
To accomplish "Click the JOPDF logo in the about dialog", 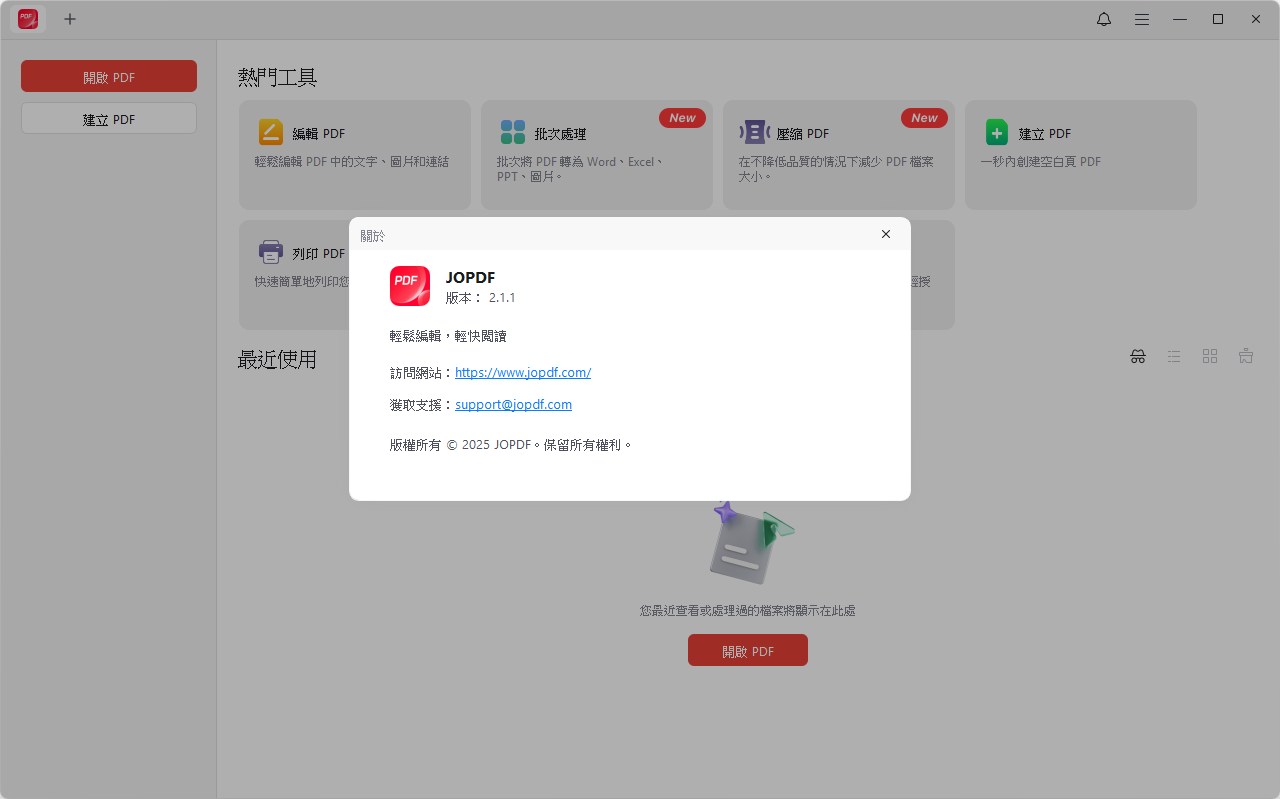I will point(410,286).
